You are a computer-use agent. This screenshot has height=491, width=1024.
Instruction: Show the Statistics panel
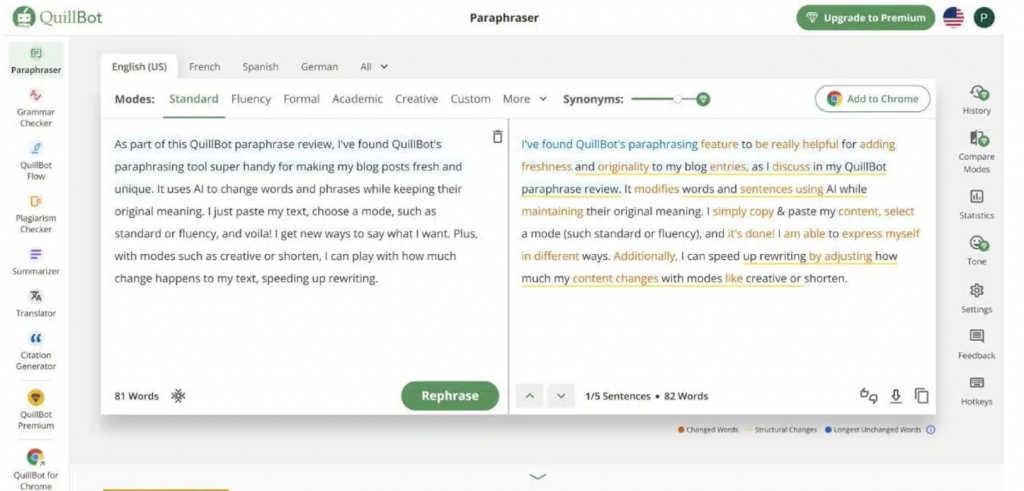[976, 204]
